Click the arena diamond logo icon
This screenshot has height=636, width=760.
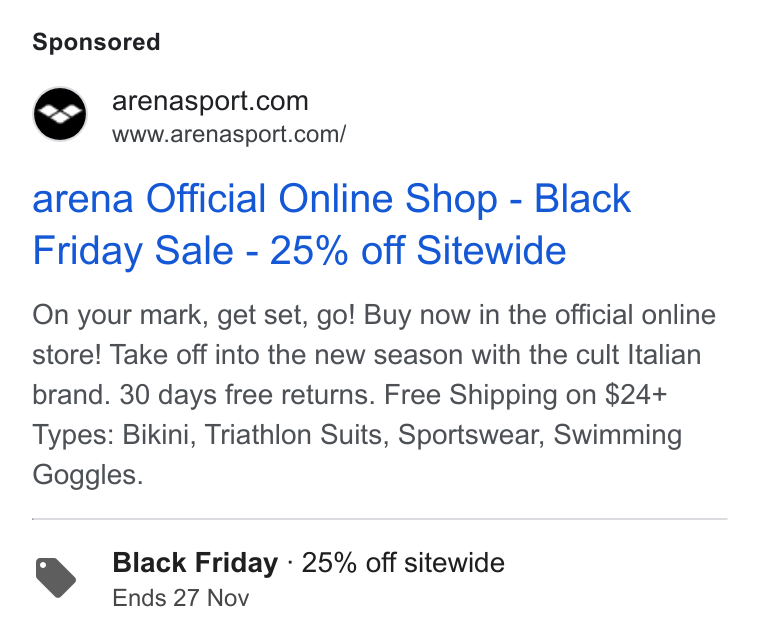point(60,114)
